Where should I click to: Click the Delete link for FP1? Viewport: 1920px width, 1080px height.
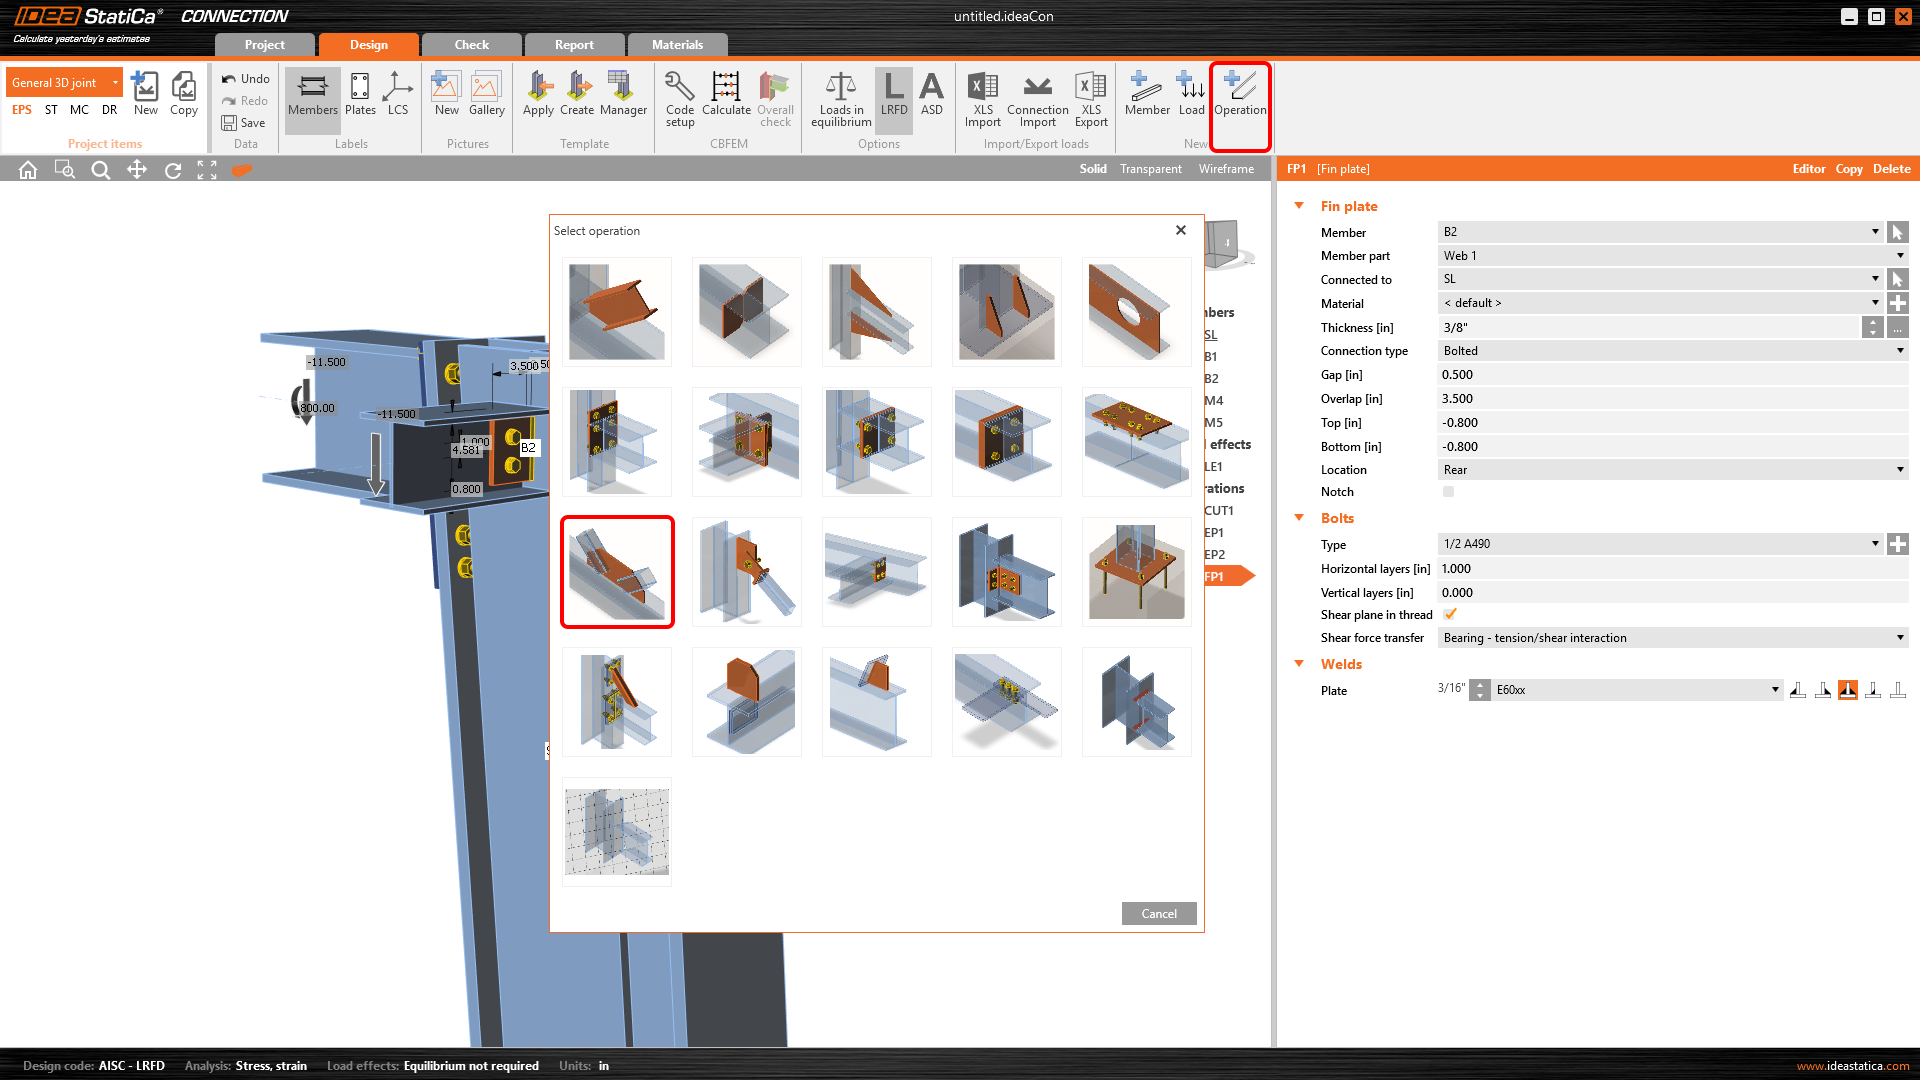pos(1891,169)
